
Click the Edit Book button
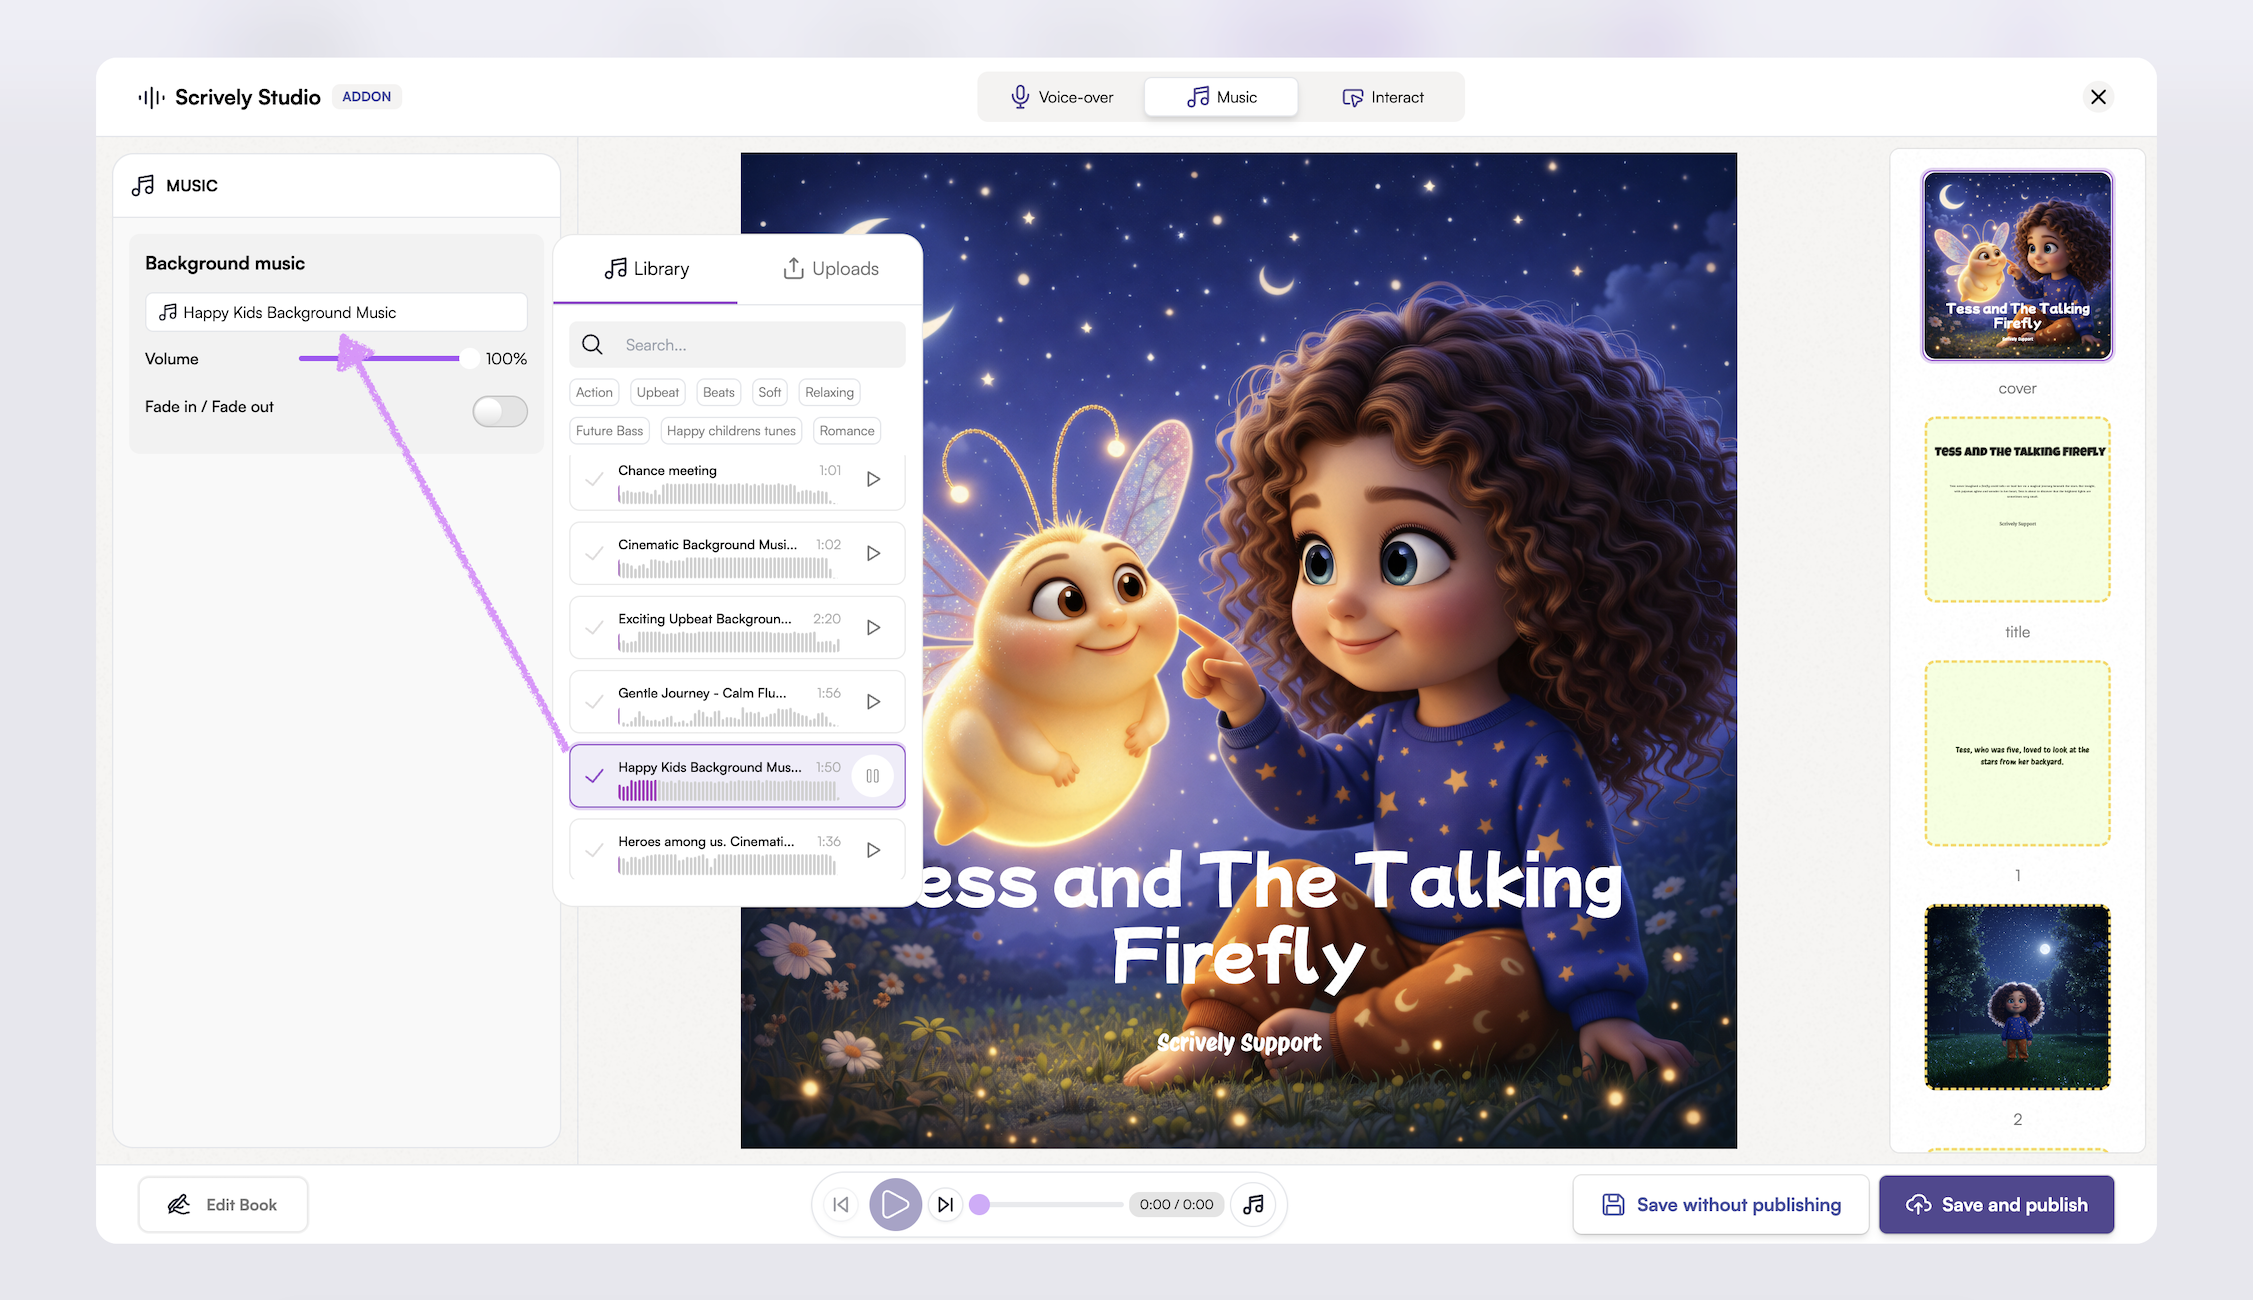pos(223,1205)
